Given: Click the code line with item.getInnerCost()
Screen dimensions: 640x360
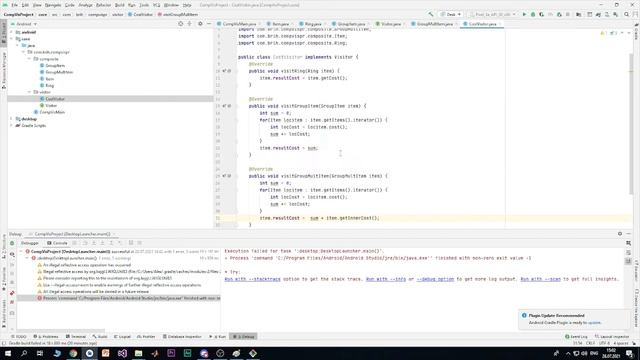Looking at the screenshot, I should point(319,218).
